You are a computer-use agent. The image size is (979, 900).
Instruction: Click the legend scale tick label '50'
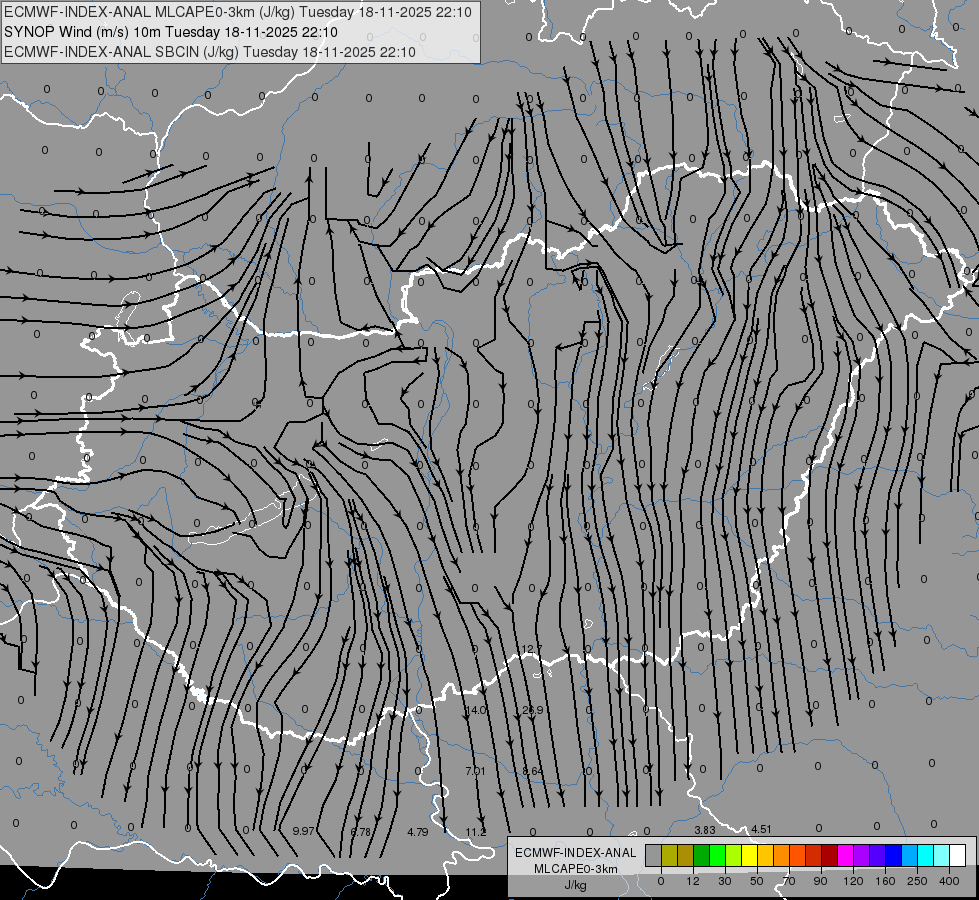[757, 881]
